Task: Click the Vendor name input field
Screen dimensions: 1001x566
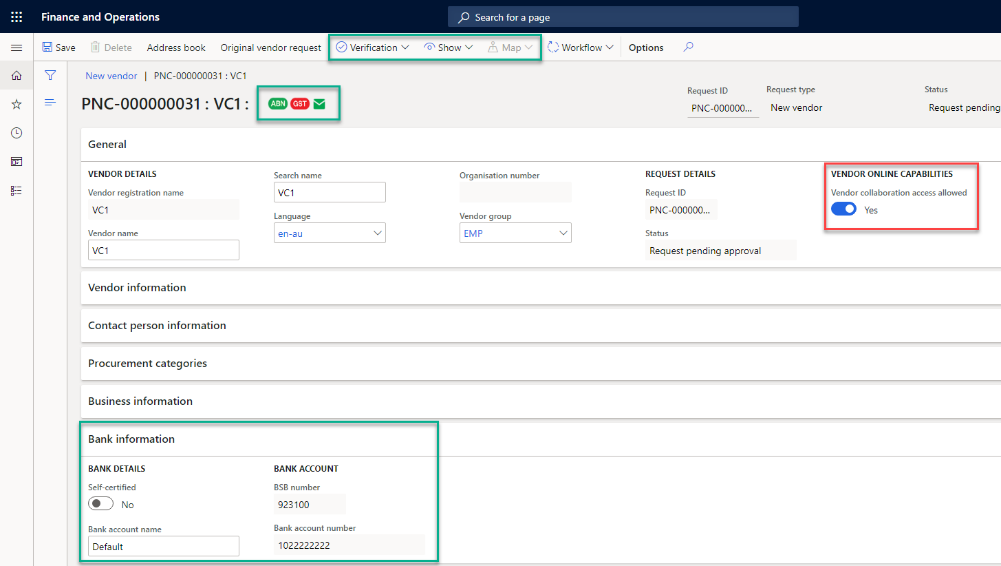Action: (x=163, y=250)
